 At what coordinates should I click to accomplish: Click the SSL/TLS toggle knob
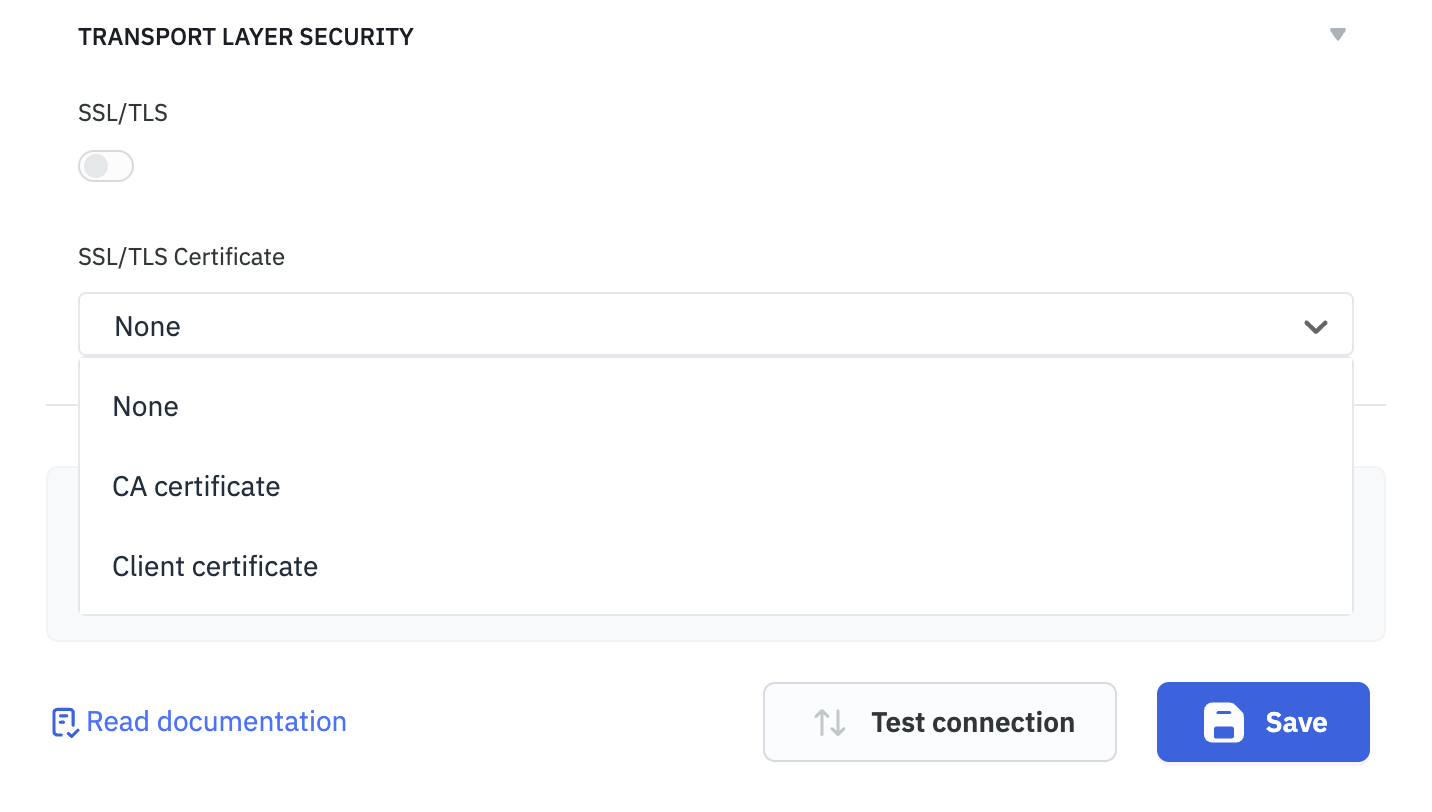[x=95, y=165]
